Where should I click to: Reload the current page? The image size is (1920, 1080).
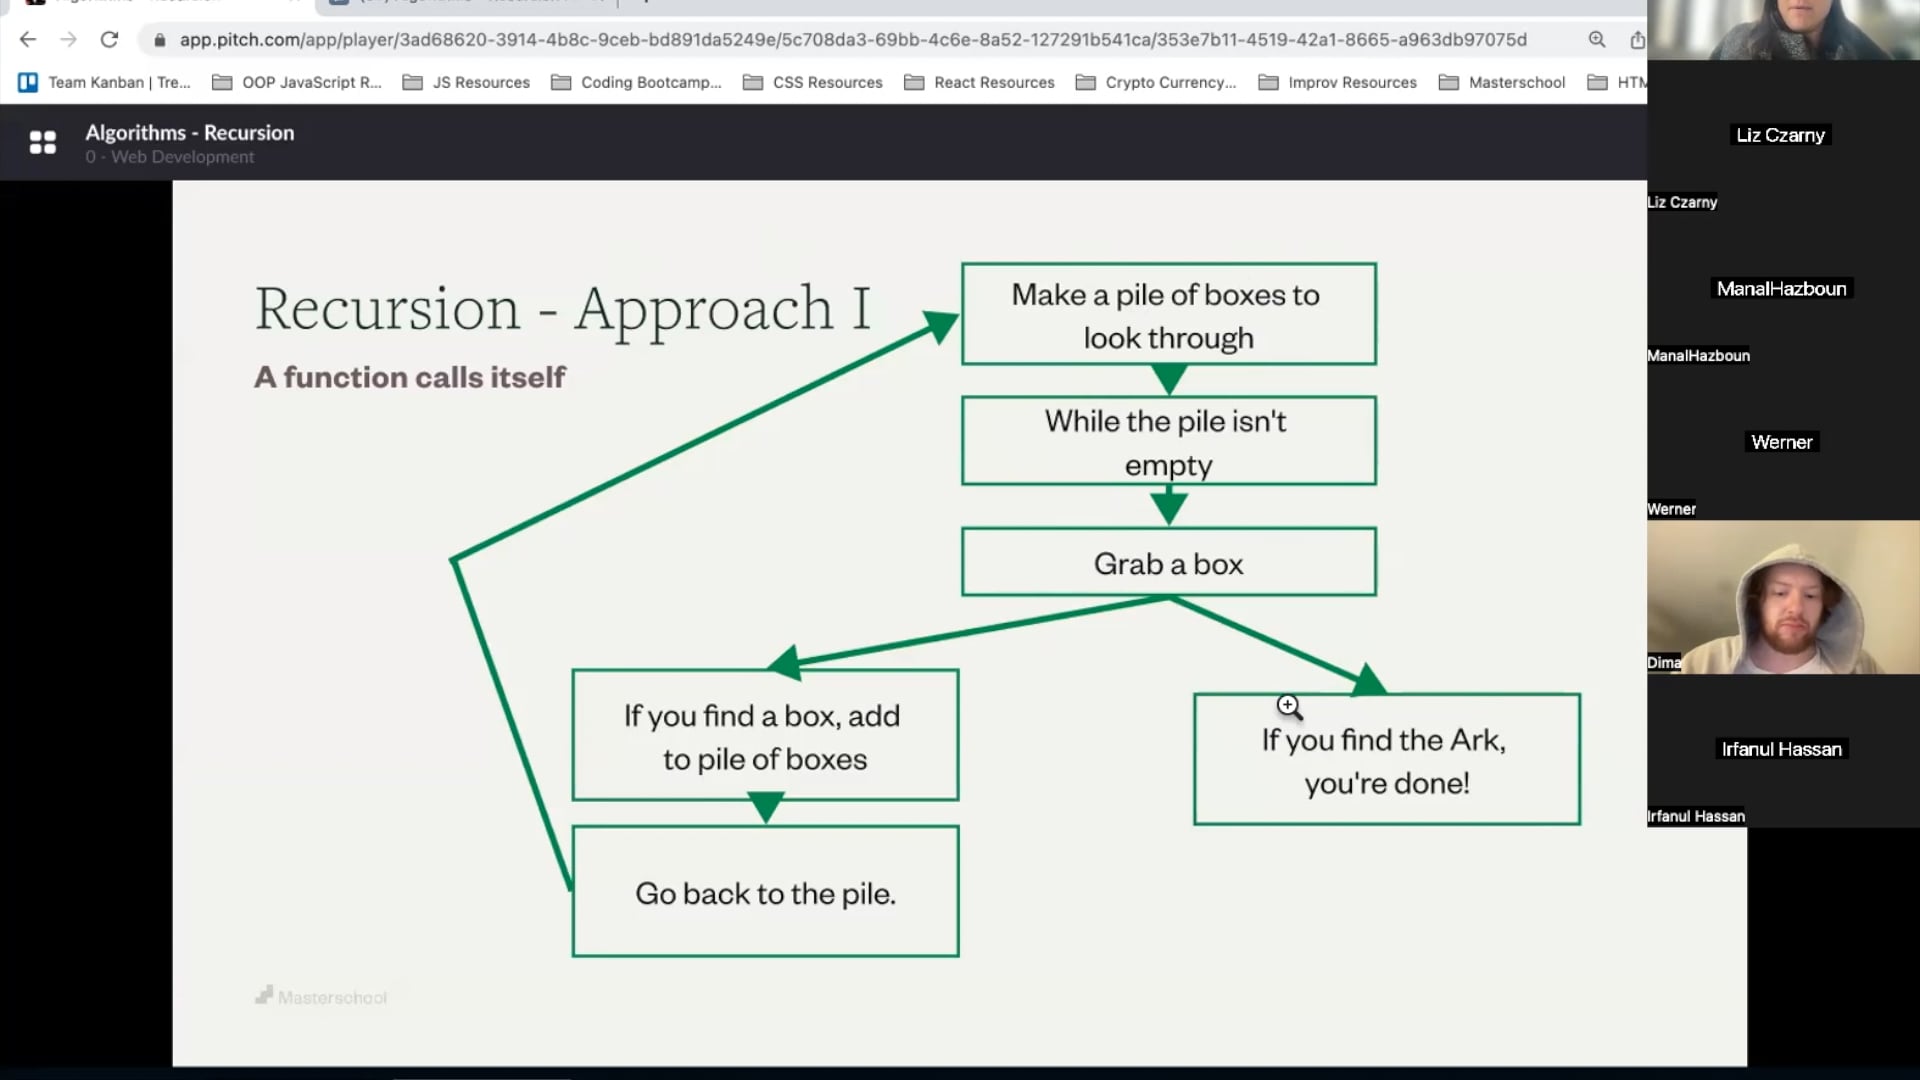coord(110,40)
